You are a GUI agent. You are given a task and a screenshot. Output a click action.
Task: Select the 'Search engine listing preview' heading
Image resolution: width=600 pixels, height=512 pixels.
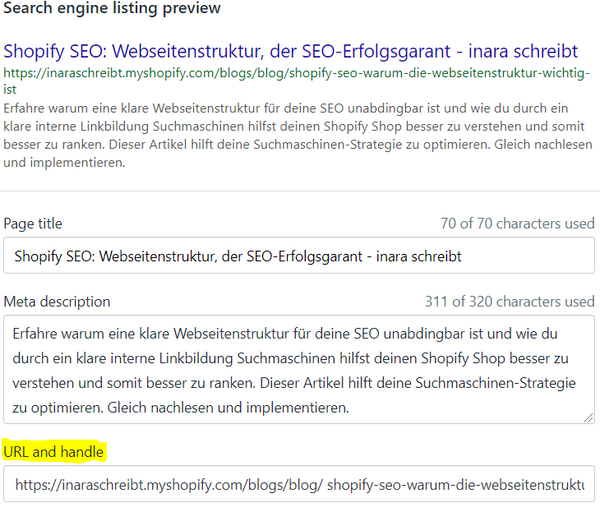point(112,8)
